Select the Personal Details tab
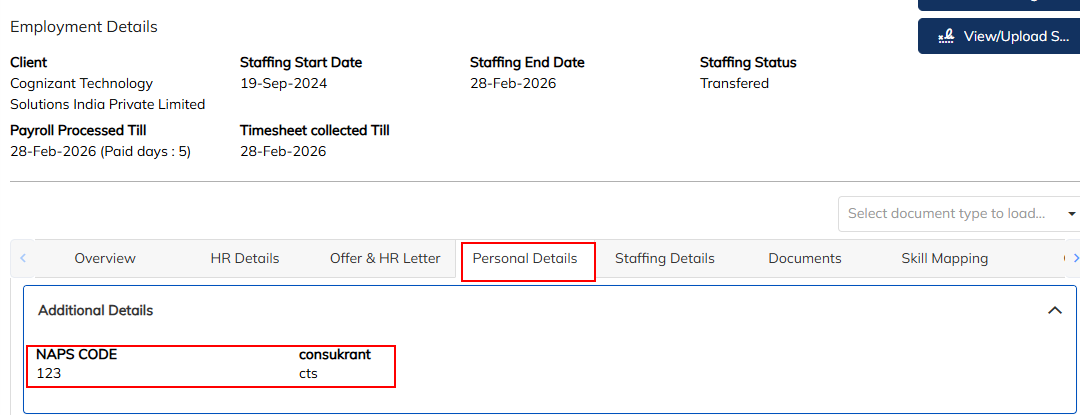1080x415 pixels. [525, 259]
